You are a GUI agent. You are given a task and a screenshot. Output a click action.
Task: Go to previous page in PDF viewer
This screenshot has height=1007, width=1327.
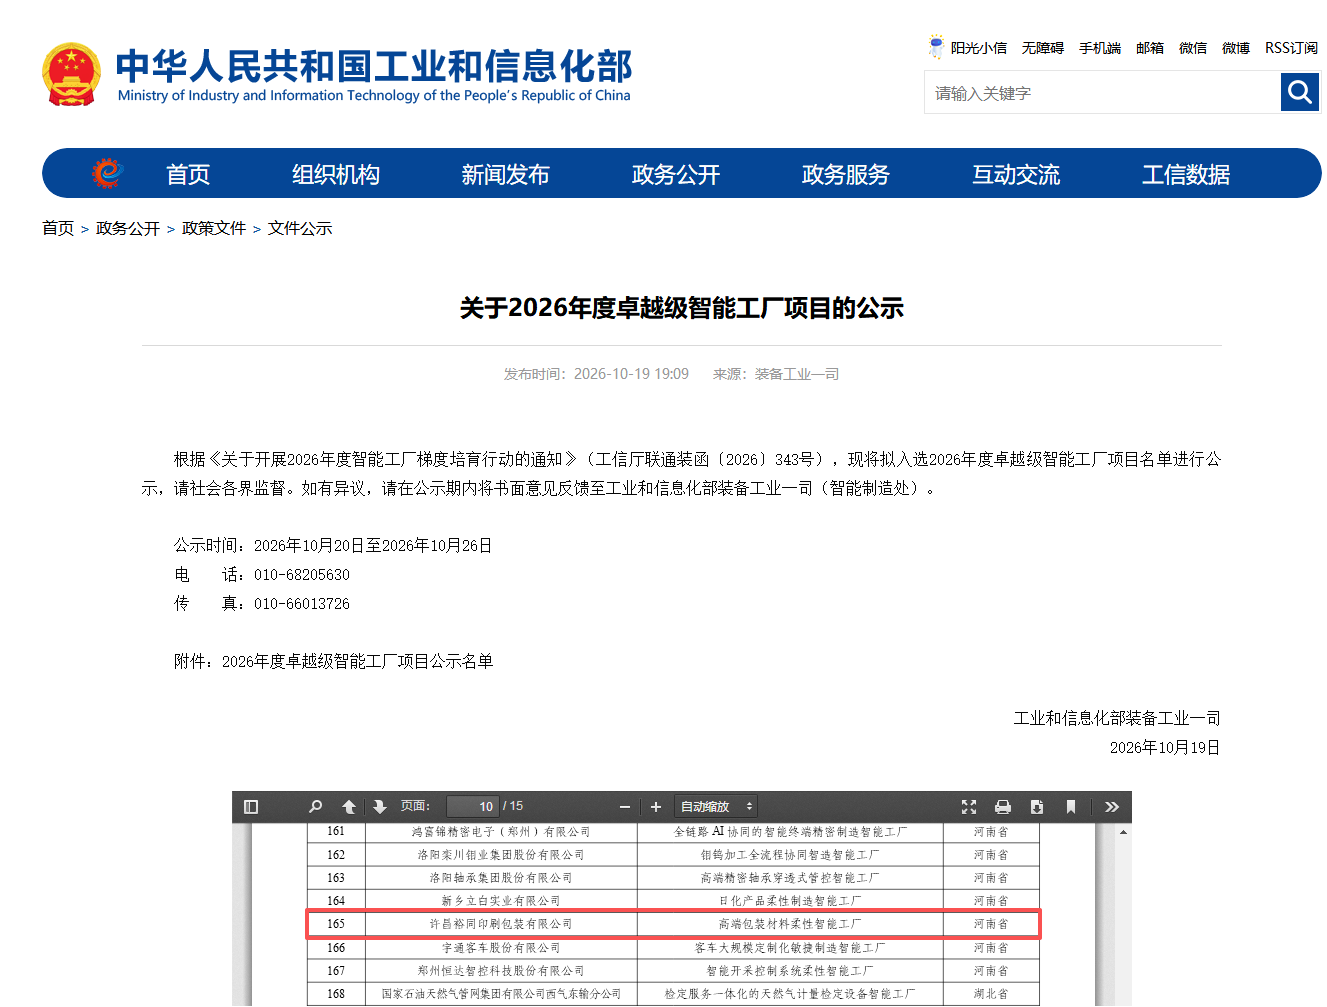coord(349,807)
